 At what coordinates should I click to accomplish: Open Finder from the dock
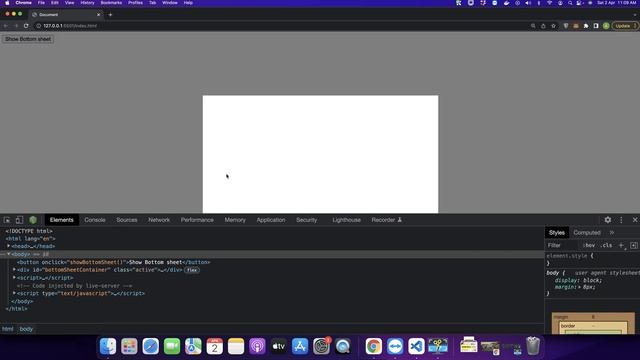(x=108, y=347)
